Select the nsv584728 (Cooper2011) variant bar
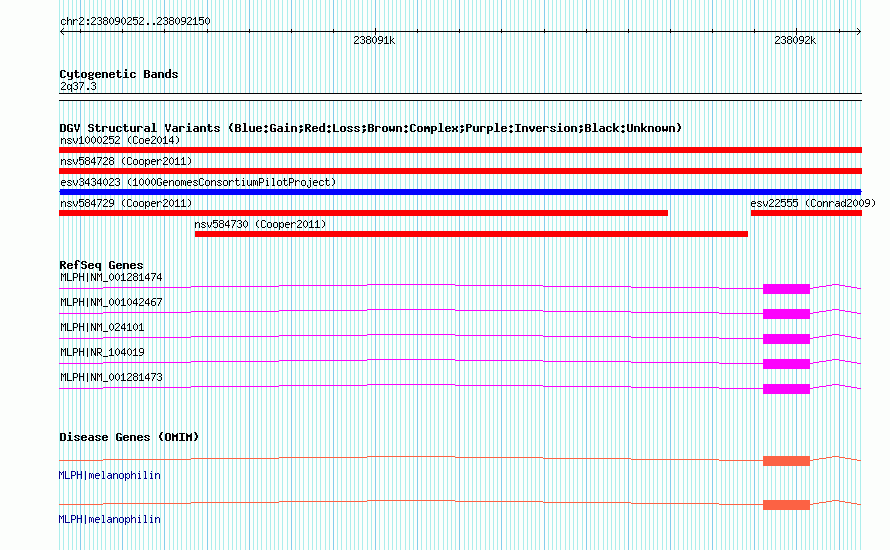 (460, 171)
